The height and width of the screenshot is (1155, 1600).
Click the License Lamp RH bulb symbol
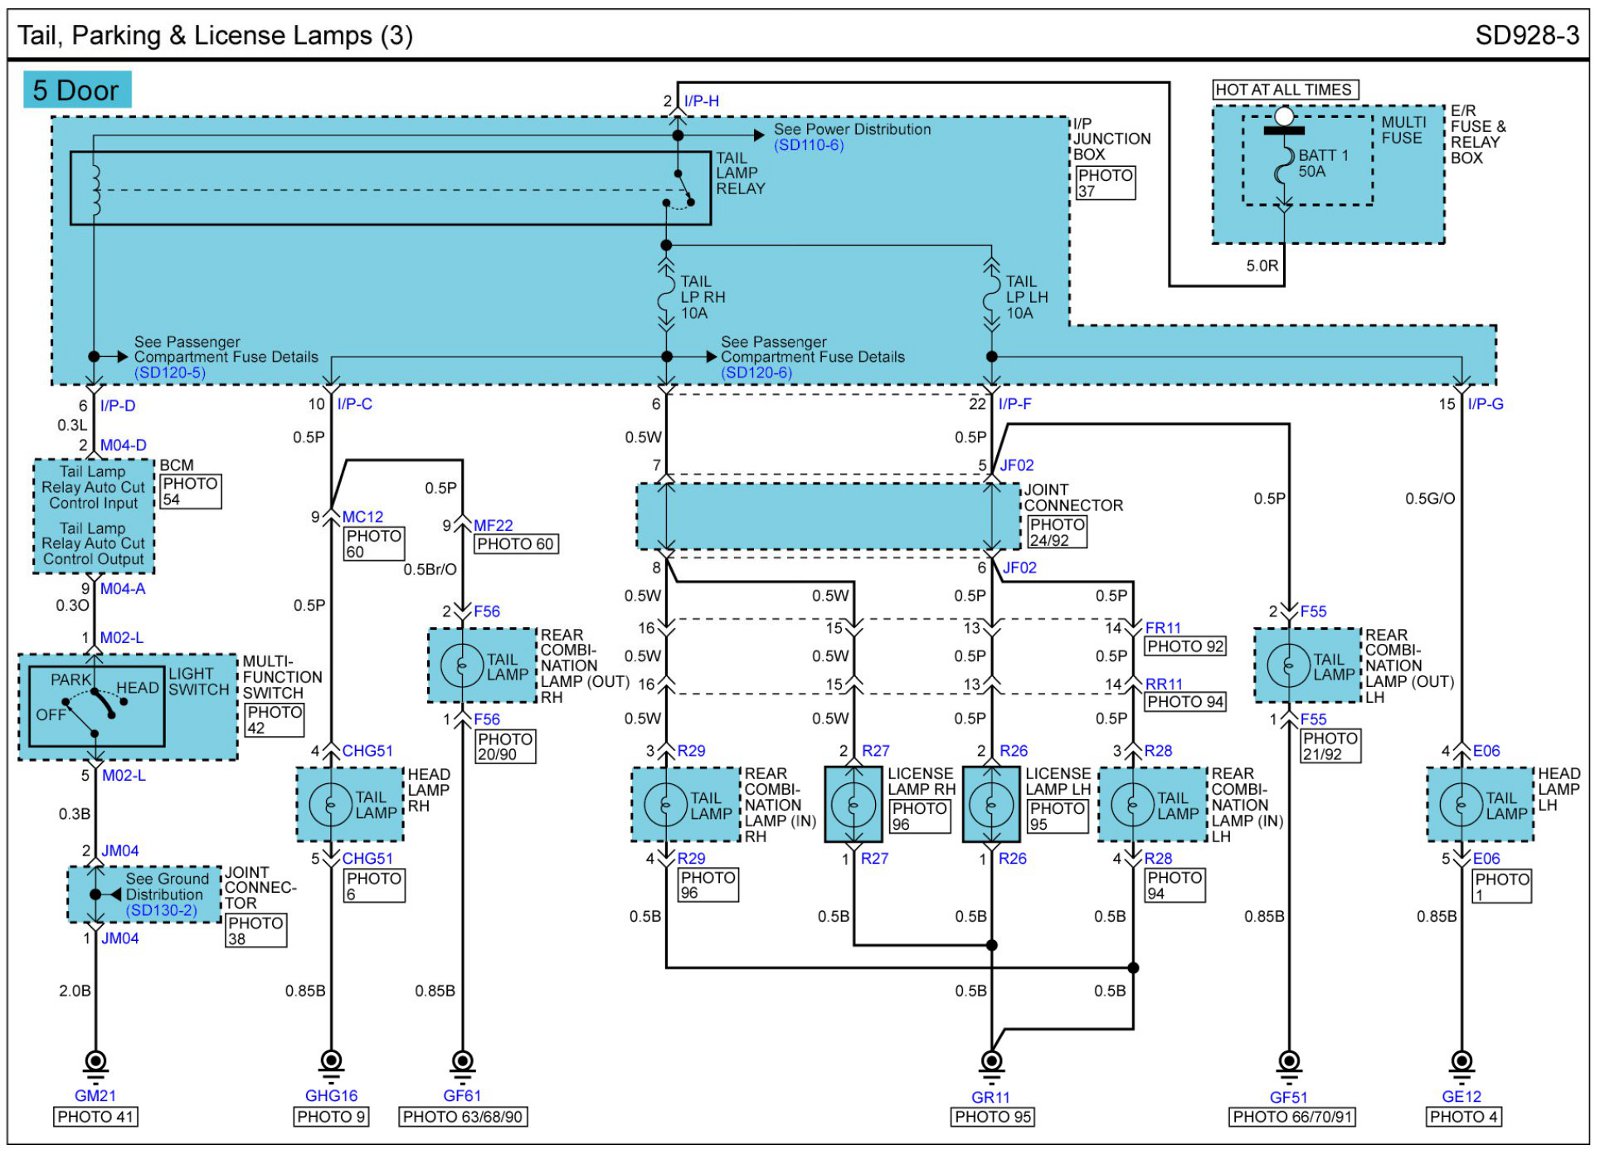(853, 804)
